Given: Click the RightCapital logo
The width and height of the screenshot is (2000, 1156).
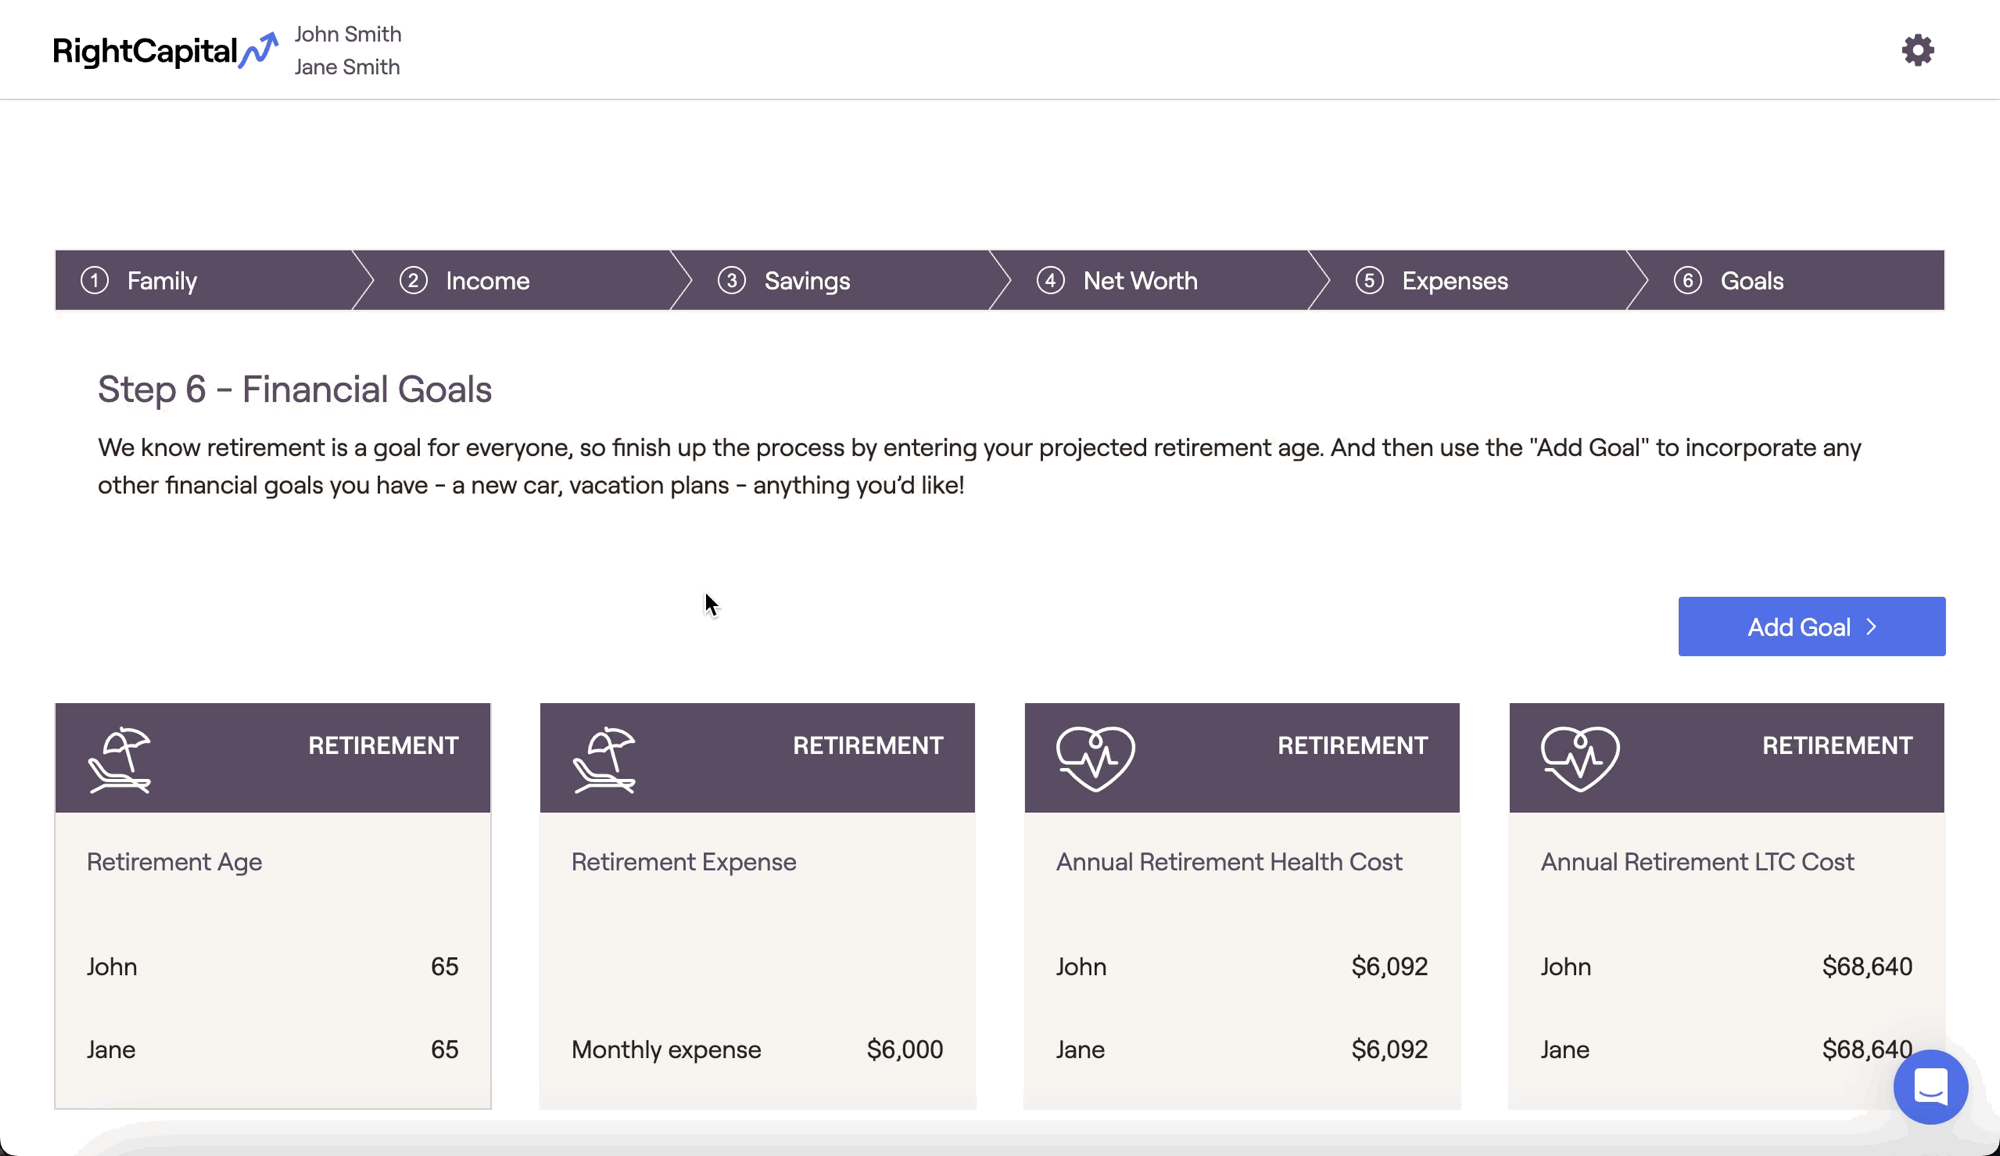Looking at the screenshot, I should point(165,50).
